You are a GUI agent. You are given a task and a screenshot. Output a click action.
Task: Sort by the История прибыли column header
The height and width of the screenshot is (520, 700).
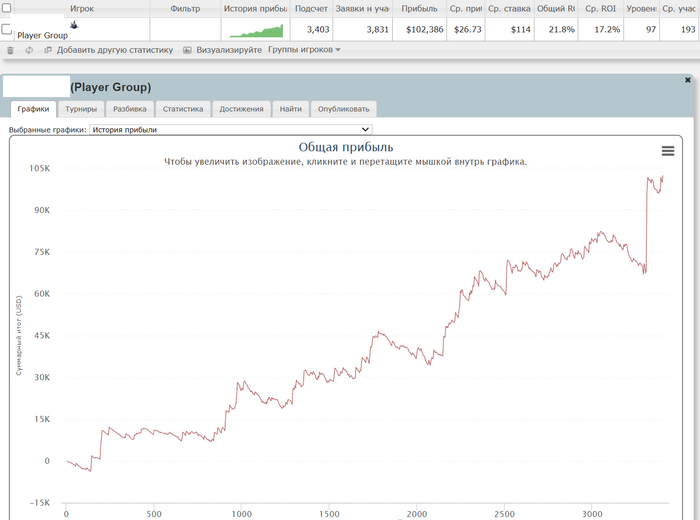click(255, 8)
